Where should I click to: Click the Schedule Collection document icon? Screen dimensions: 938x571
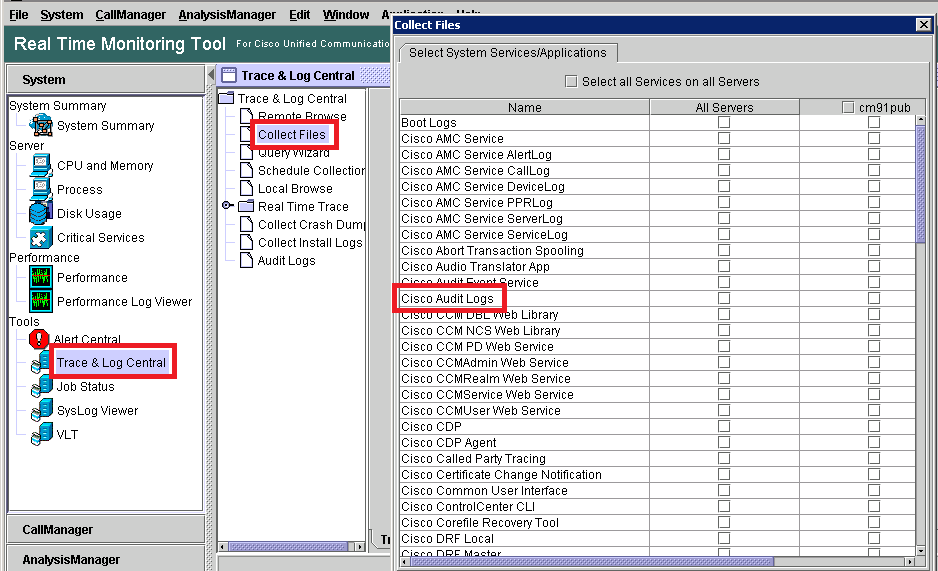coord(246,170)
